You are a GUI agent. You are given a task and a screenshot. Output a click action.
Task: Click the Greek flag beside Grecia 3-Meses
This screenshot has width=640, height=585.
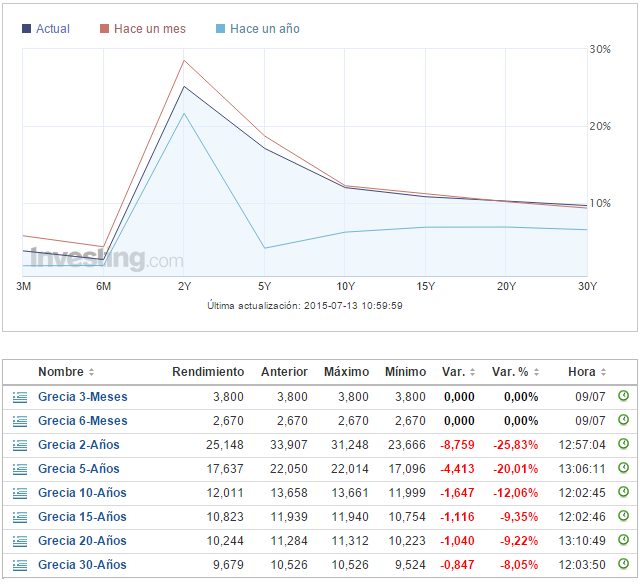click(19, 397)
